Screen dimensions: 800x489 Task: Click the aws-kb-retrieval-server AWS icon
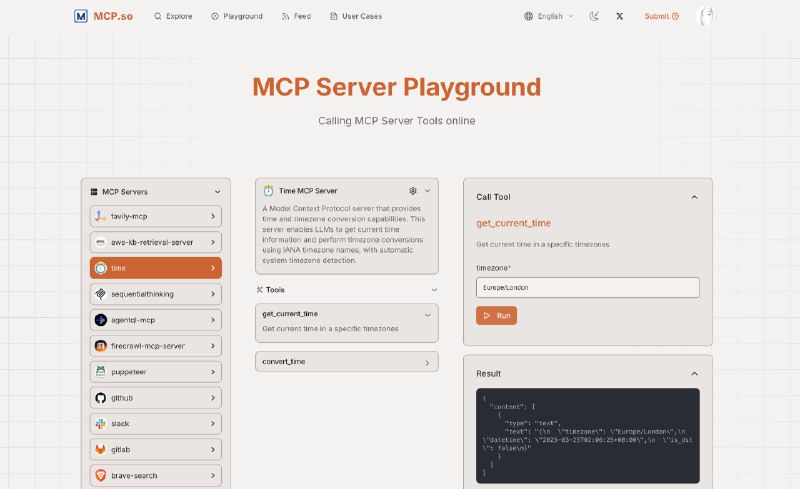tap(101, 242)
